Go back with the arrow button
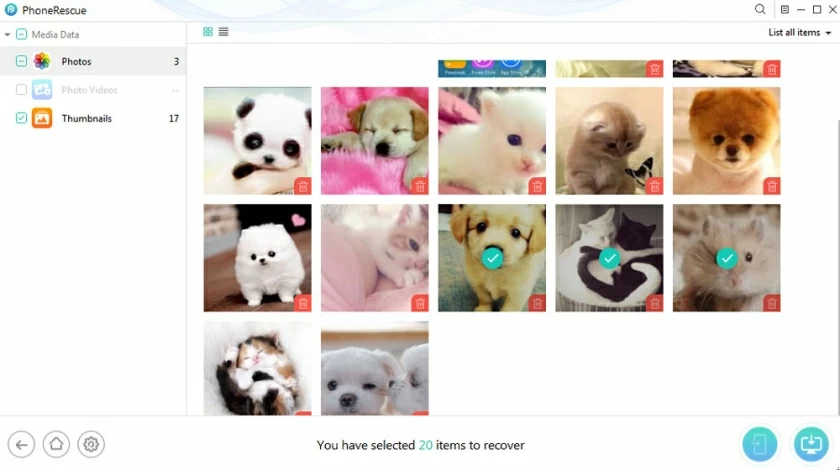 click(x=21, y=444)
